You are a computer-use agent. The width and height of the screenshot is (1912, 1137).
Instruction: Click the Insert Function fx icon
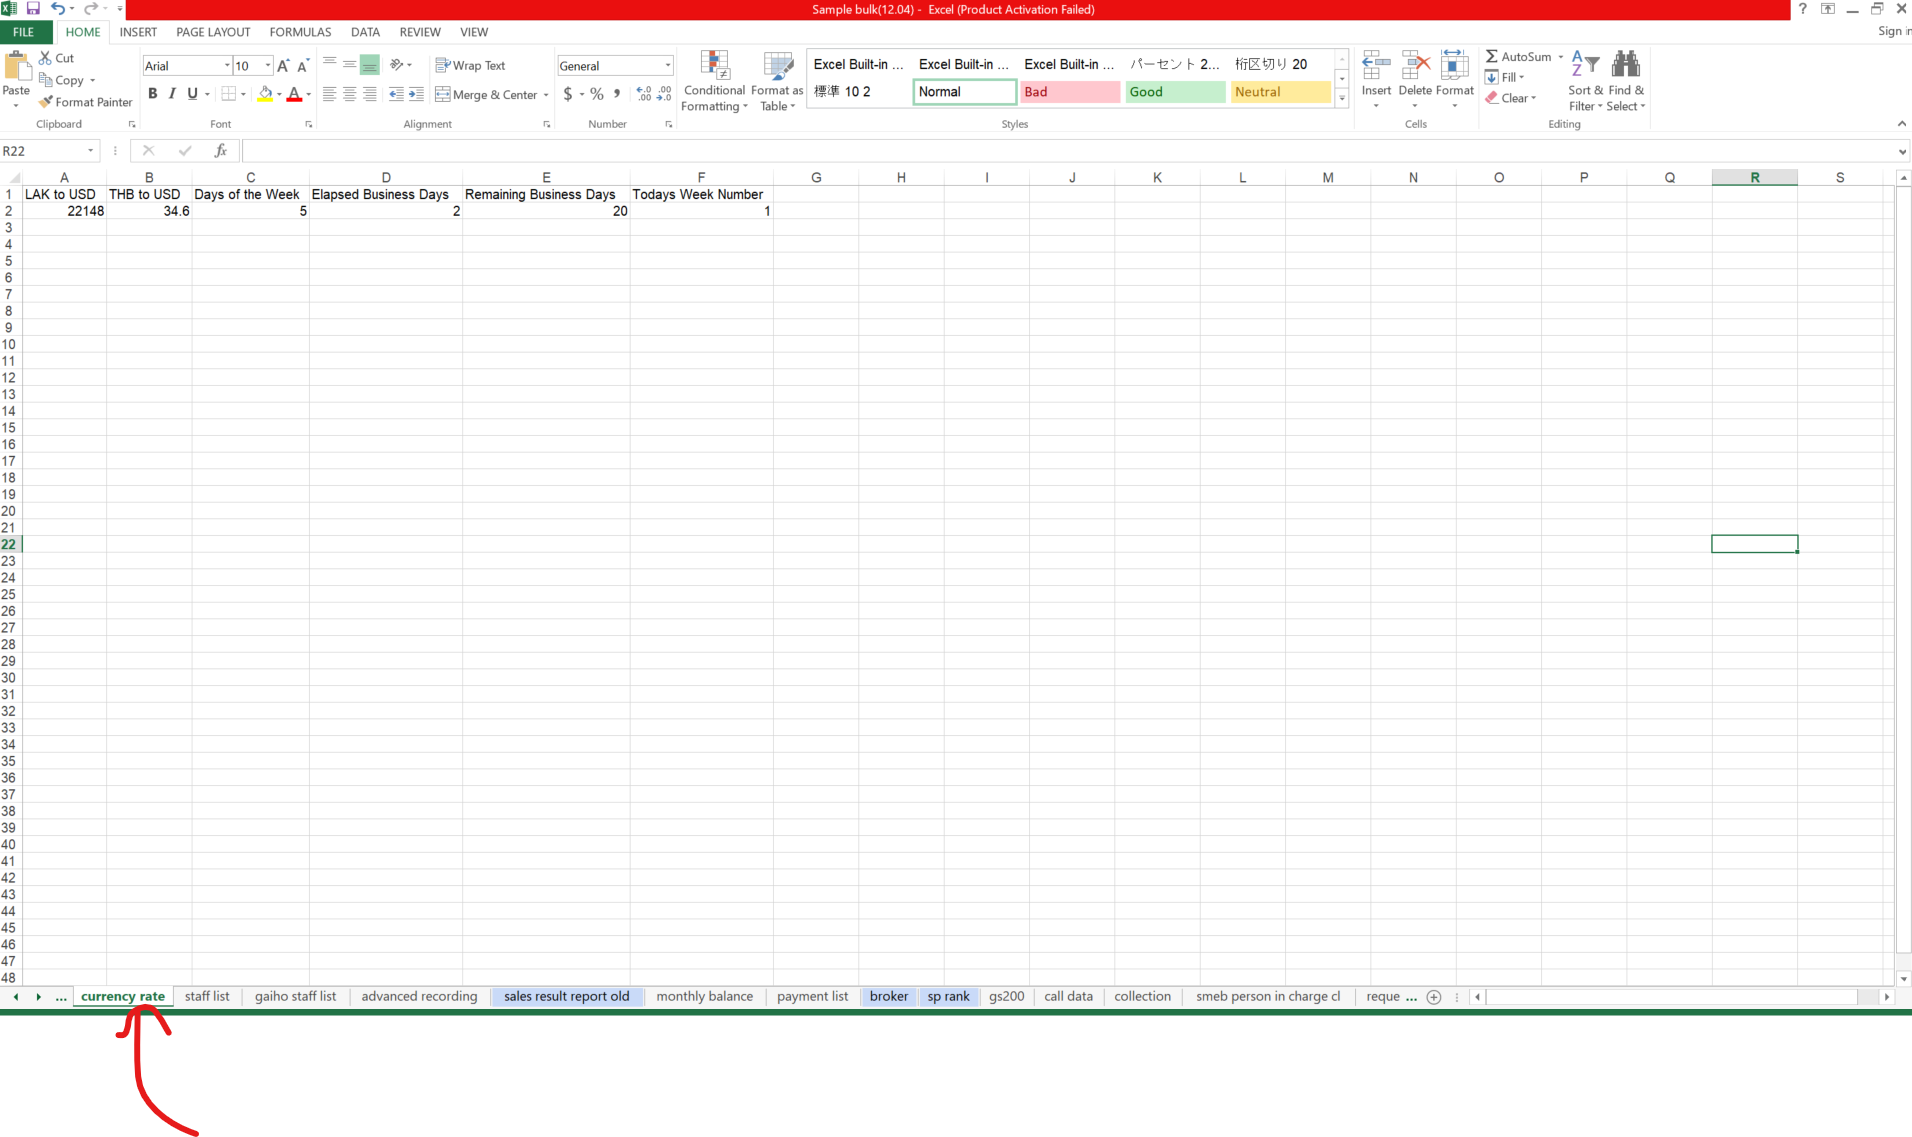click(221, 151)
